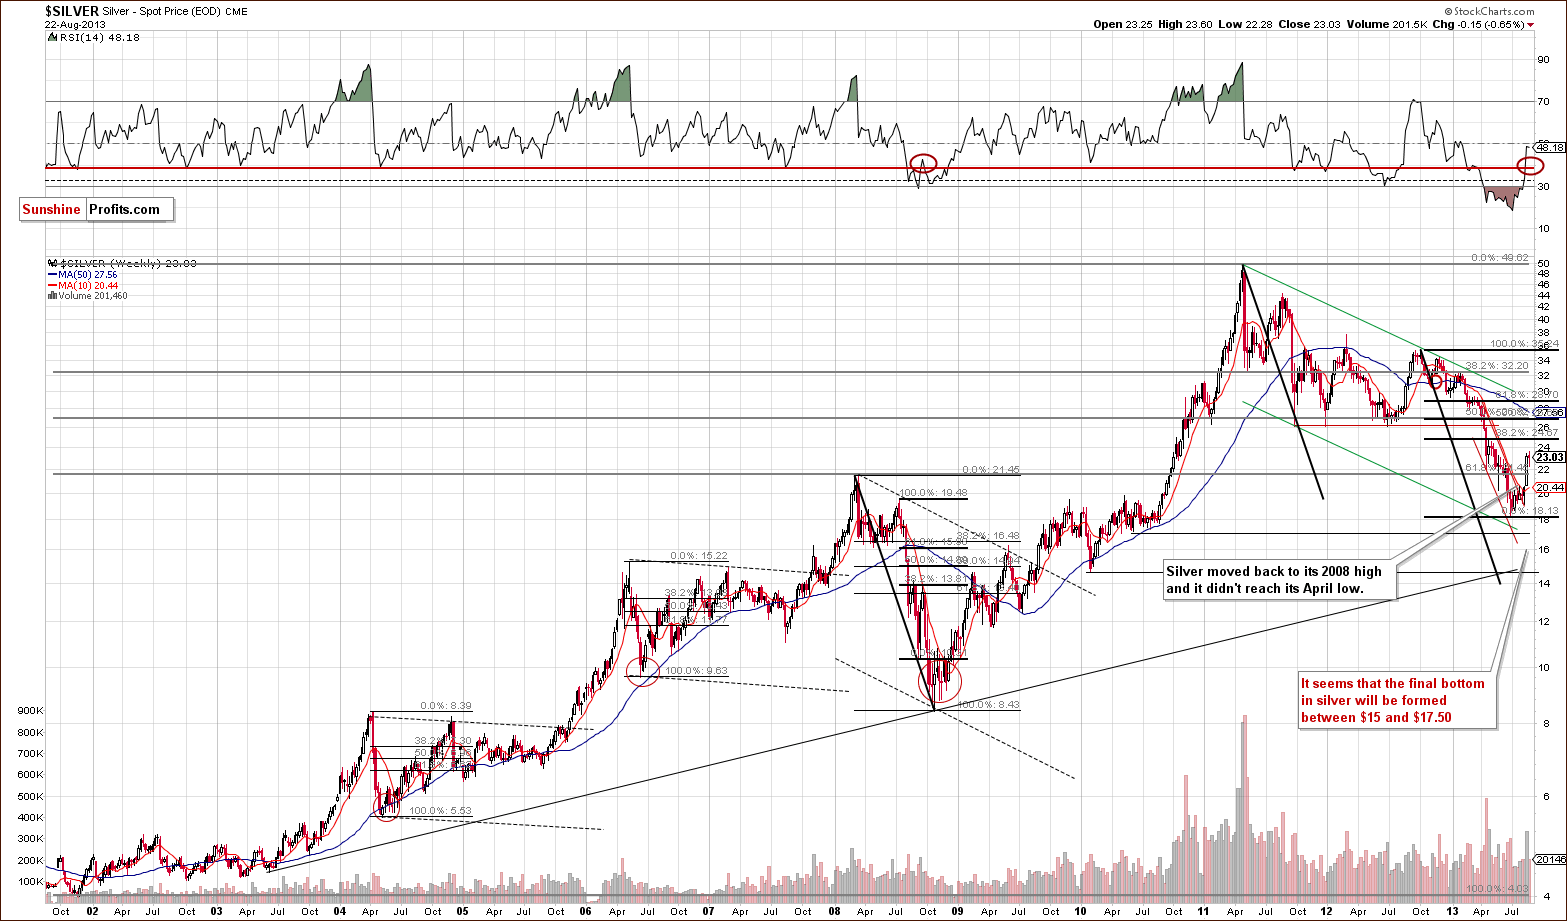Screen dimensions: 1567x921
Task: Click the blue MA(50) legend line marker
Action: click(x=52, y=274)
